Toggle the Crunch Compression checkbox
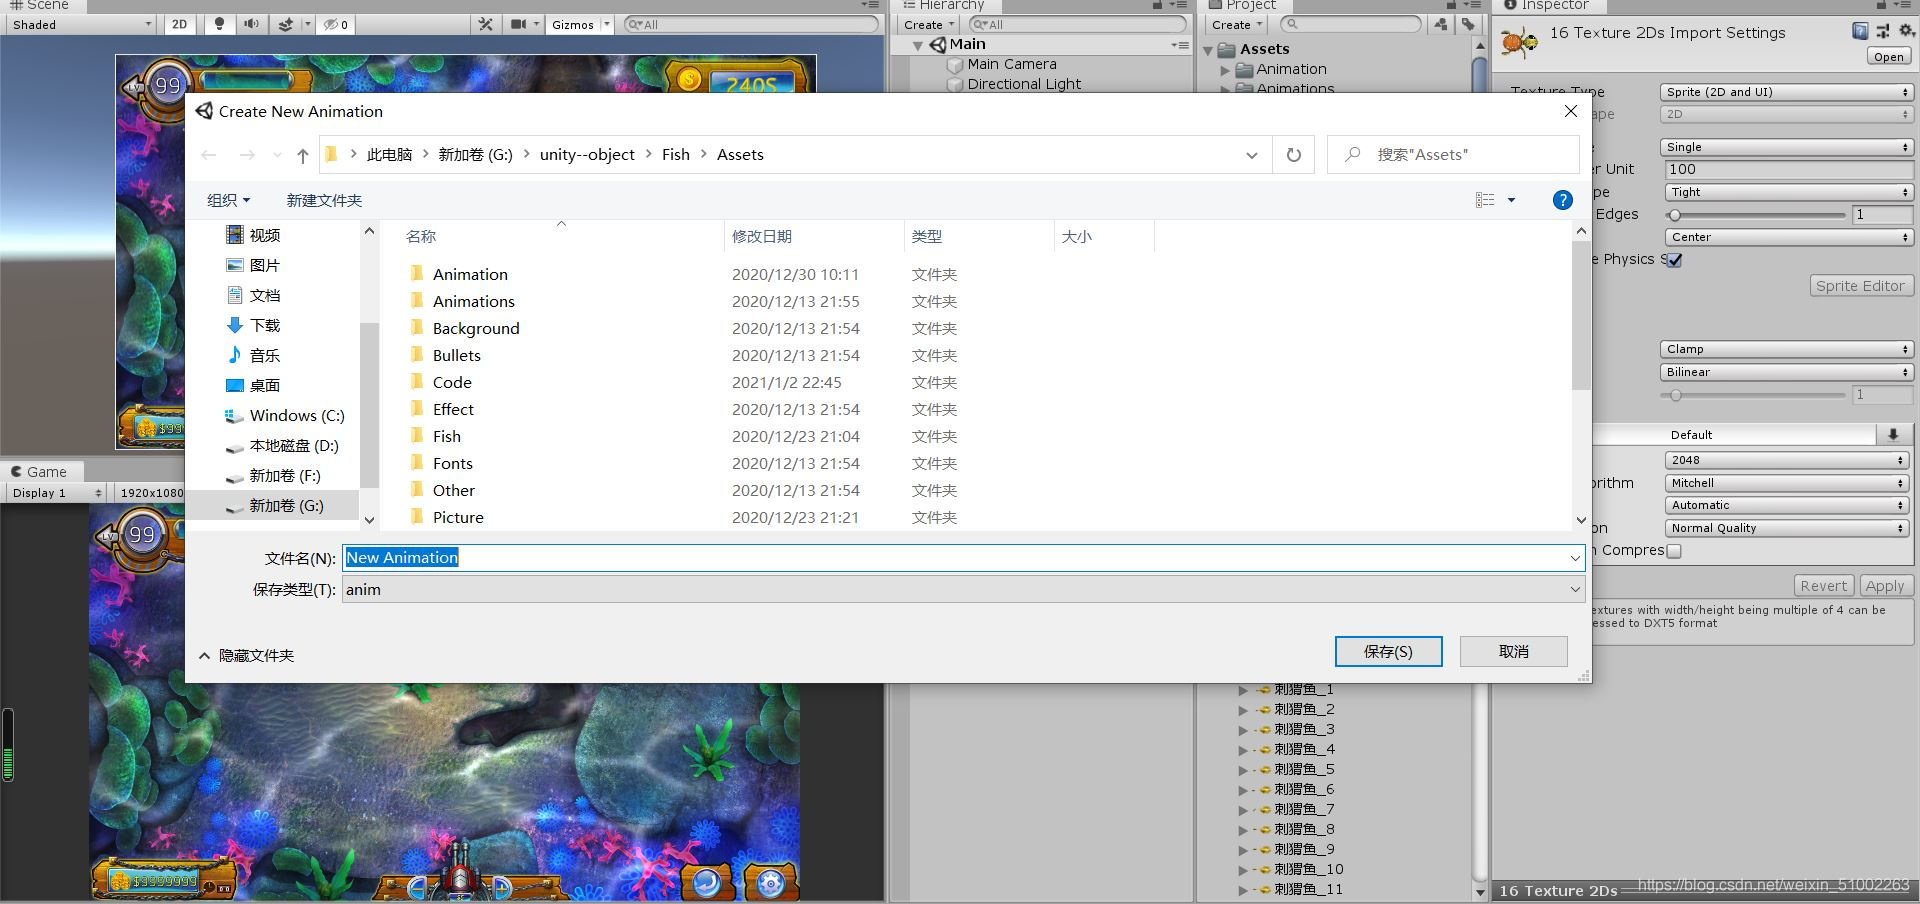 tap(1674, 551)
